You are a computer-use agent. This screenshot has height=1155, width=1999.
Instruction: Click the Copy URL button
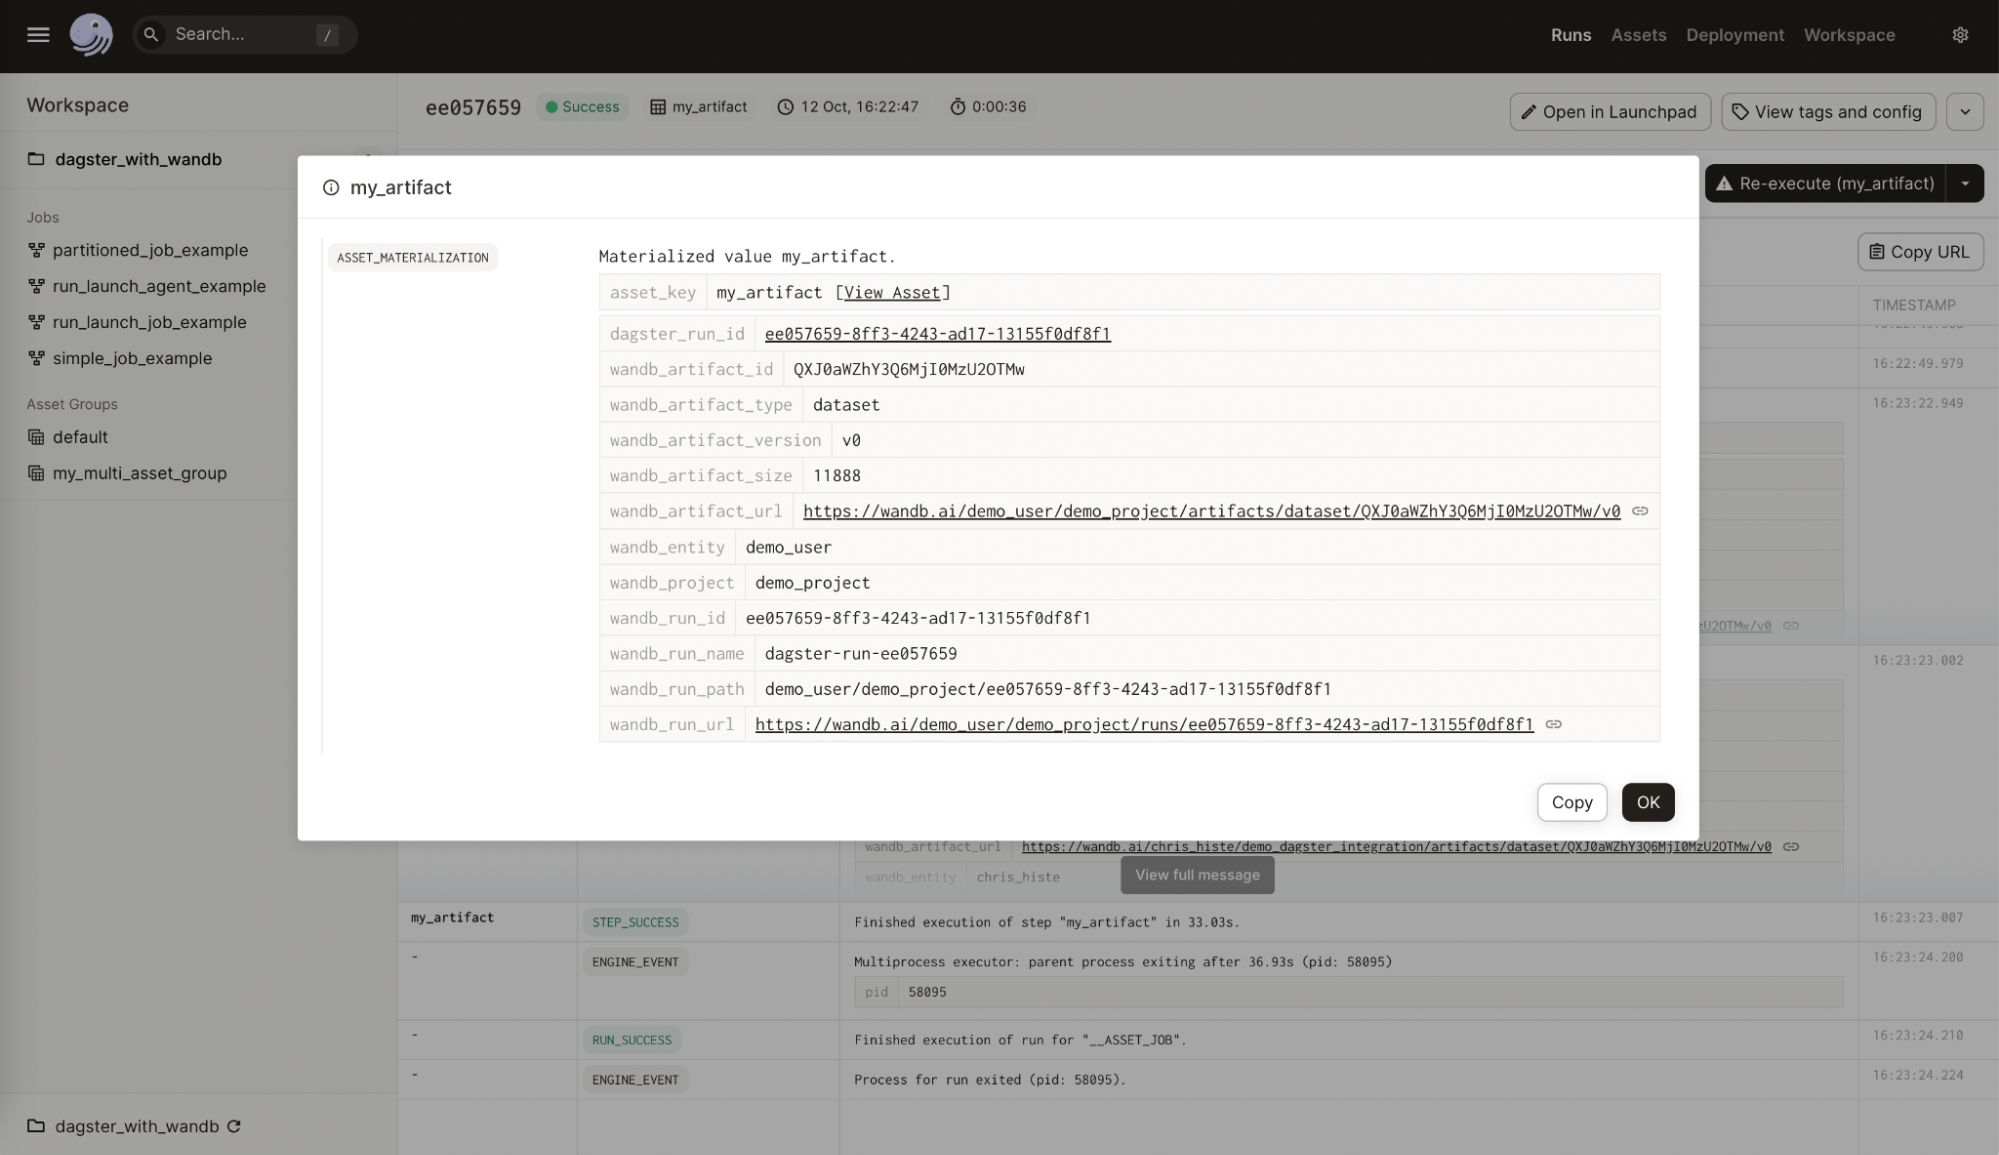click(1919, 251)
